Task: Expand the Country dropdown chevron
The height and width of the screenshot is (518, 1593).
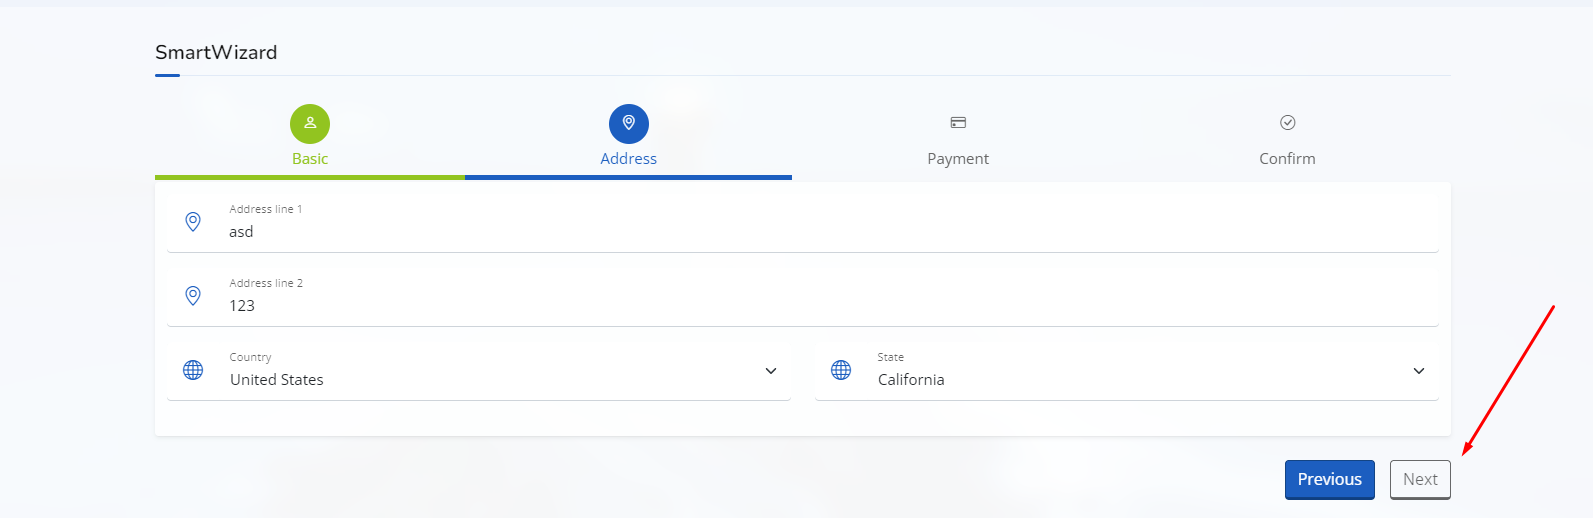Action: [x=771, y=371]
